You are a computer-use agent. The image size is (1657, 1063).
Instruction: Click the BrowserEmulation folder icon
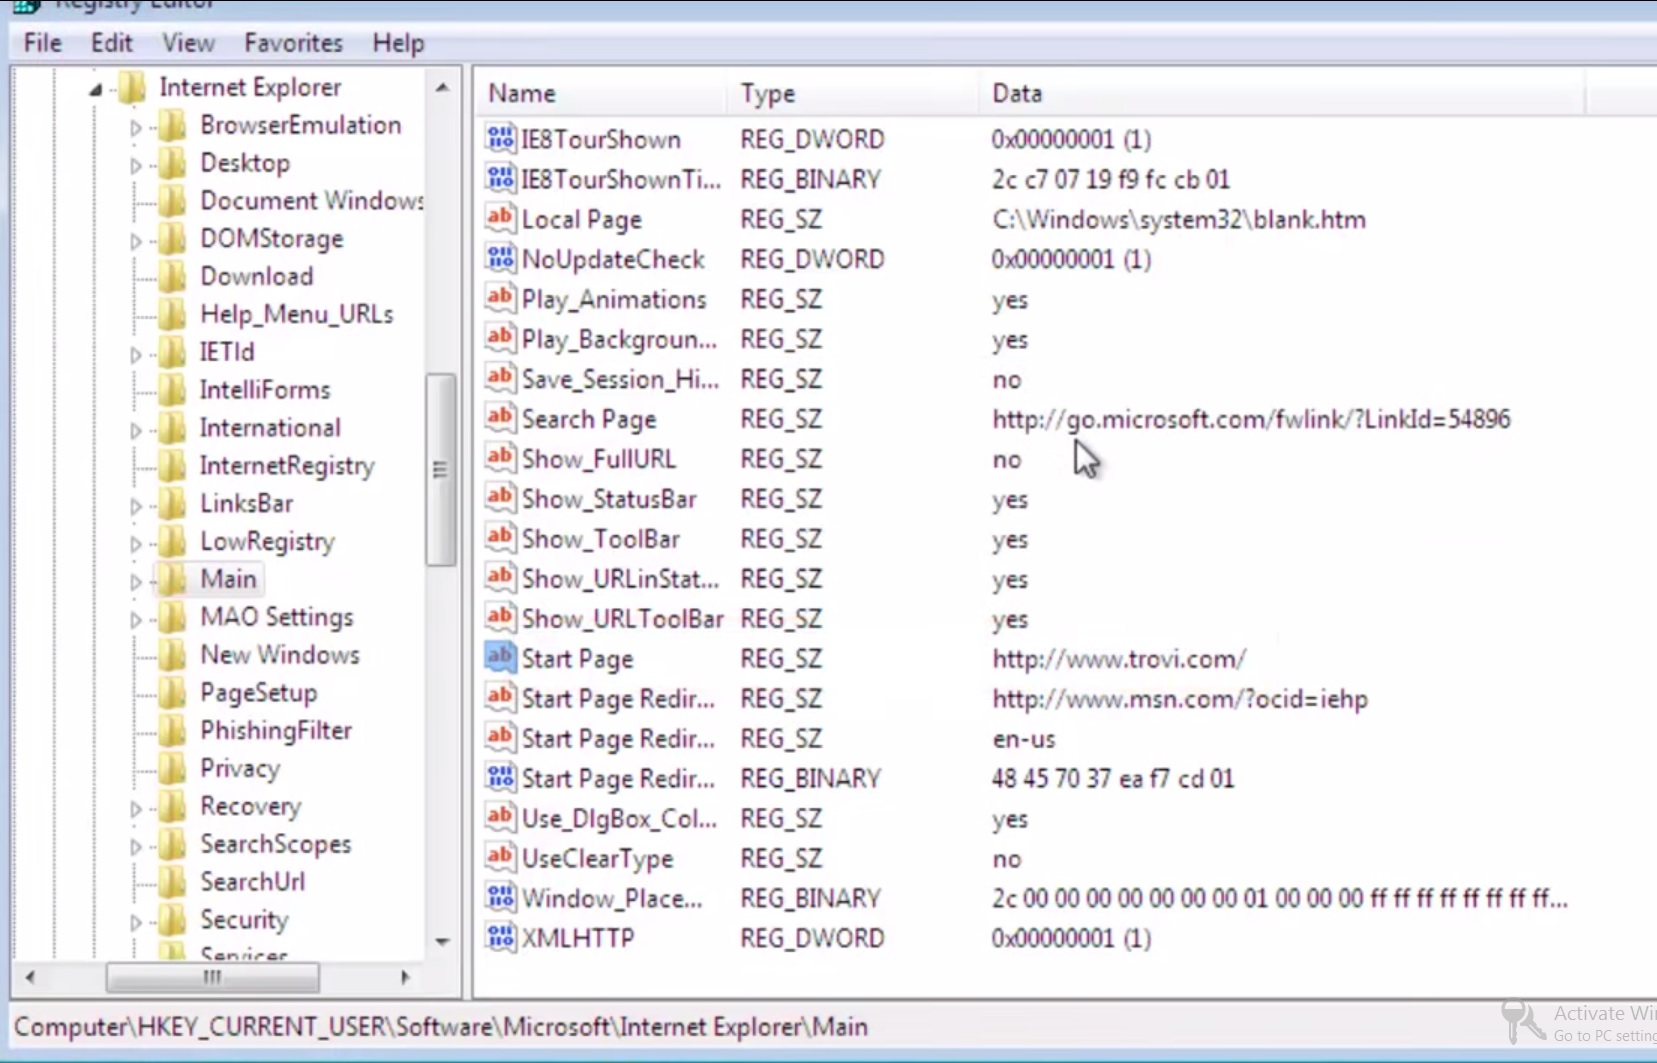173,126
